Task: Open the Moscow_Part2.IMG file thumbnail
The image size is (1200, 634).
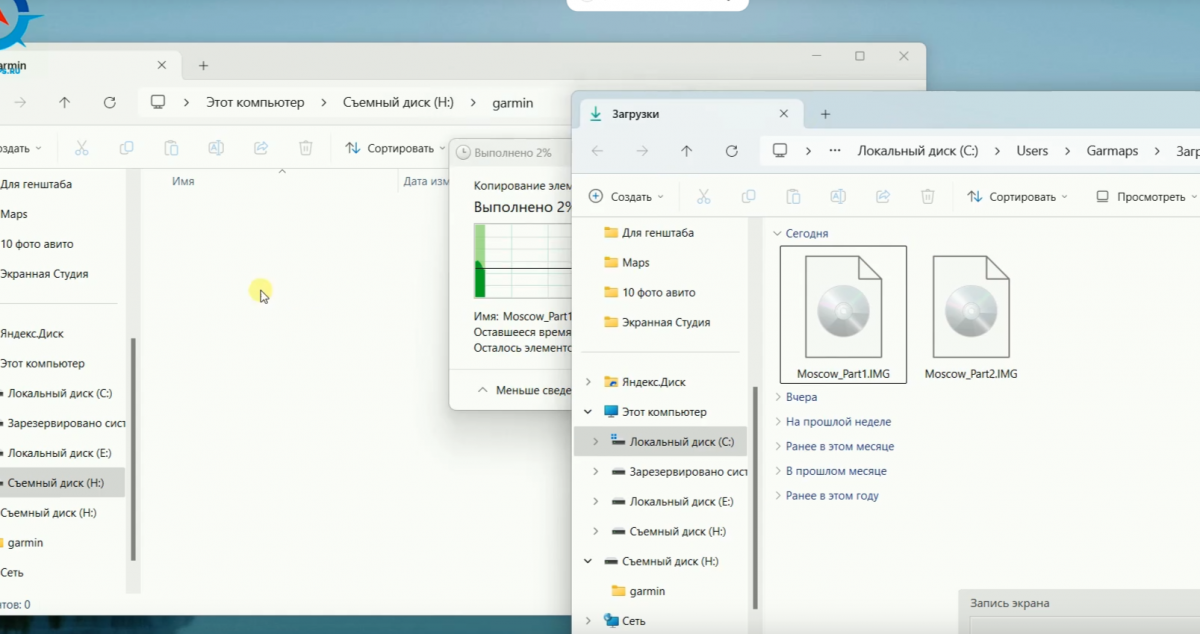Action: pos(970,308)
